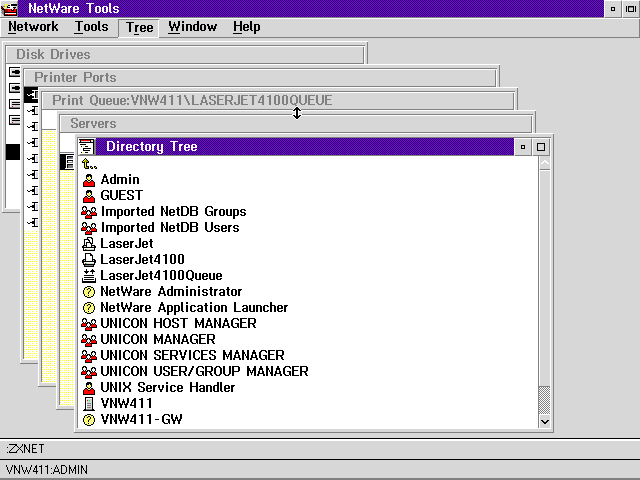Image resolution: width=640 pixels, height=480 pixels.
Task: Click the Directory Tree scrollbar thumb
Action: [x=544, y=400]
